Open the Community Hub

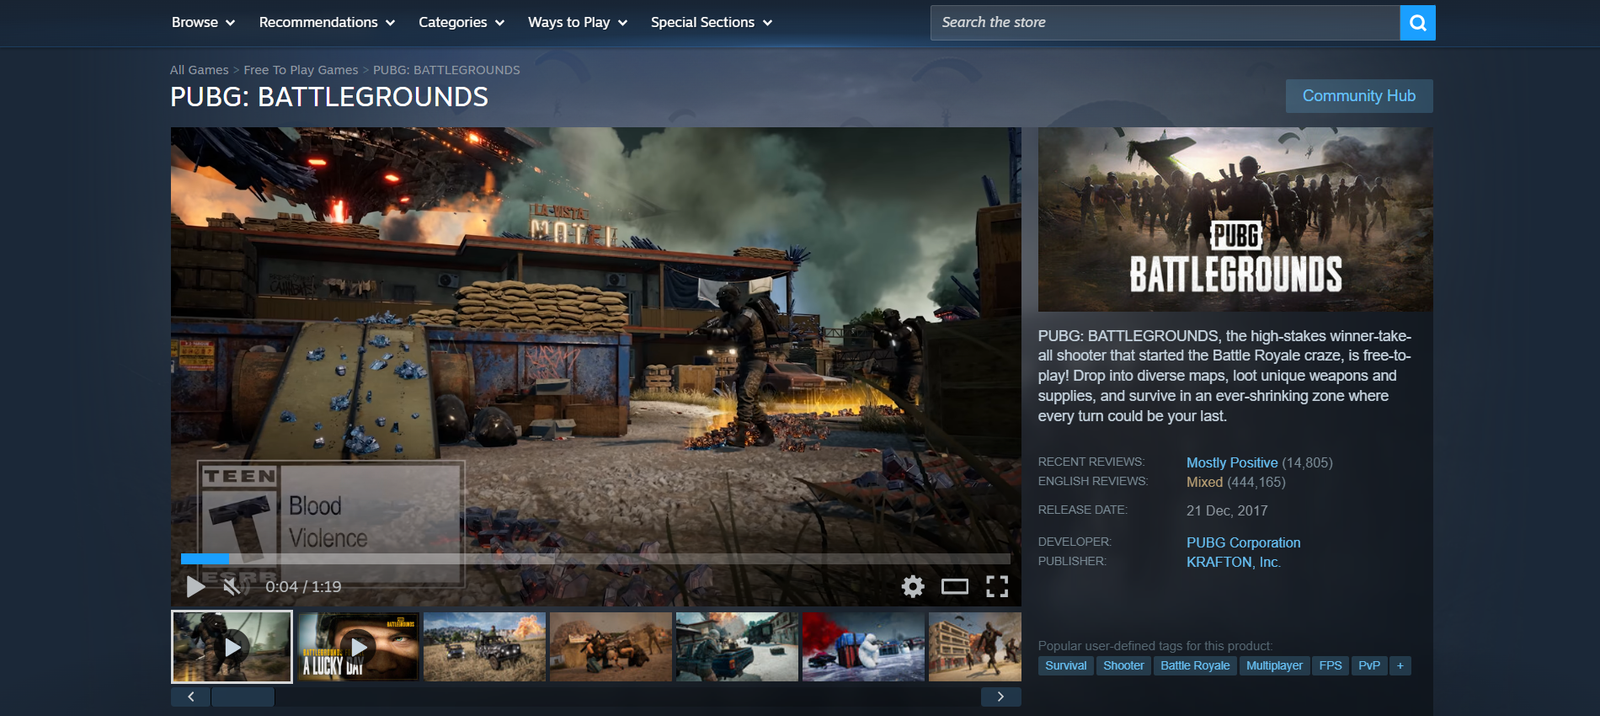(1359, 96)
